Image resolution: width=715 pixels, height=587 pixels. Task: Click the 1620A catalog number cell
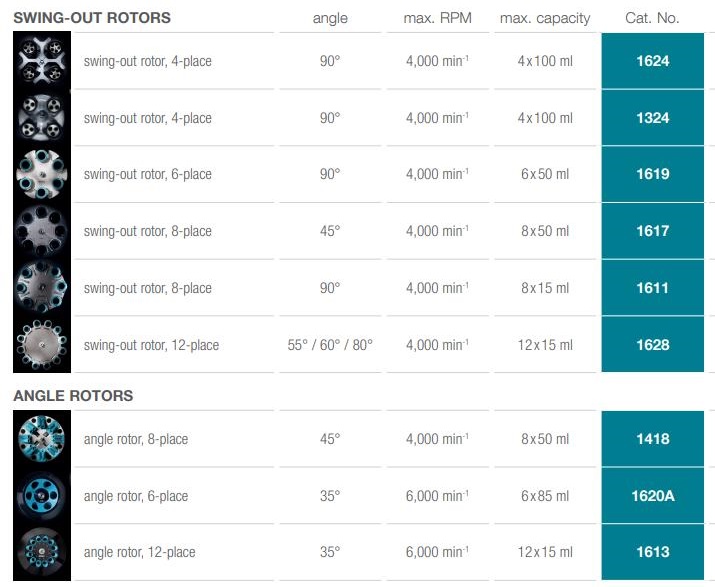coord(652,496)
